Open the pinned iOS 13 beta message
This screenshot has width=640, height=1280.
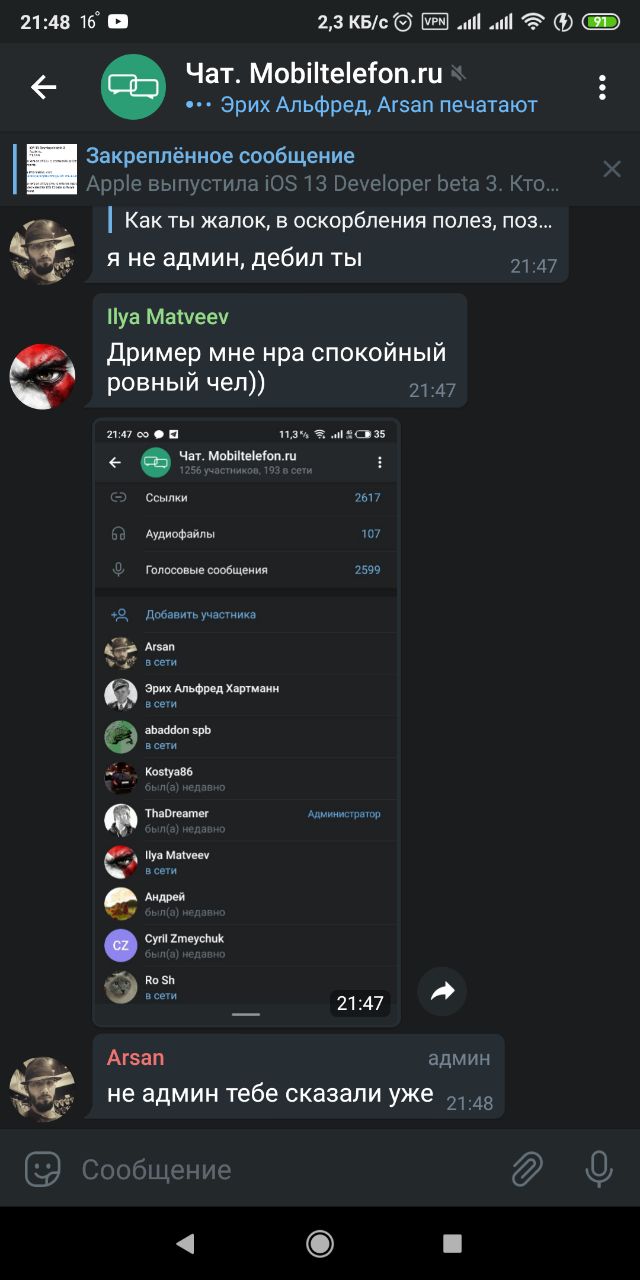pos(300,169)
